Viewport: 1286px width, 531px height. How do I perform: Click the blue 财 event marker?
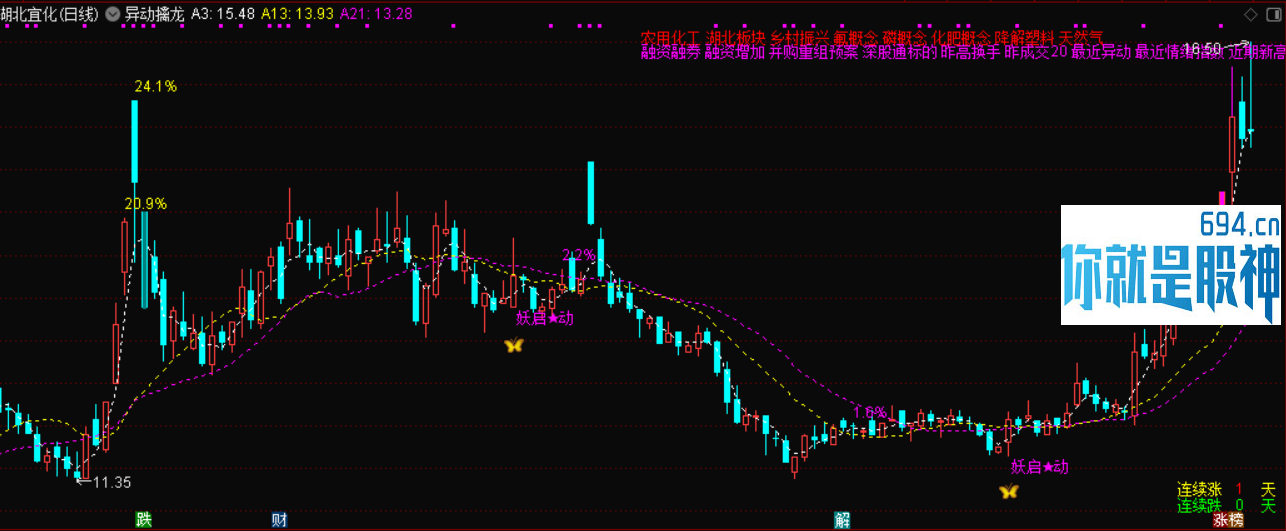pyautogui.click(x=279, y=519)
